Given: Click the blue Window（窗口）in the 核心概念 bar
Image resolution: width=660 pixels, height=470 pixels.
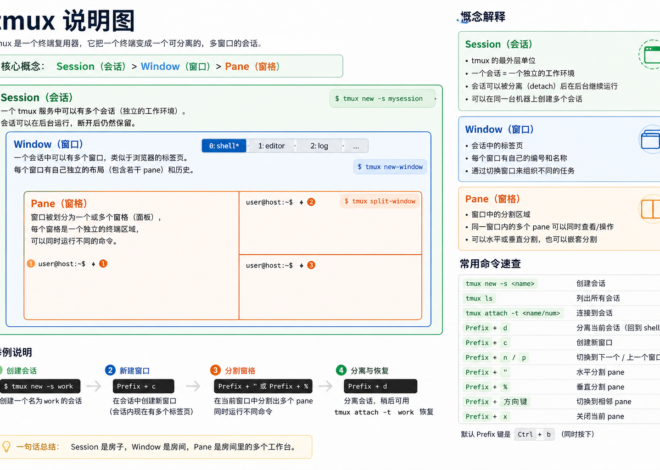Looking at the screenshot, I should (x=175, y=66).
